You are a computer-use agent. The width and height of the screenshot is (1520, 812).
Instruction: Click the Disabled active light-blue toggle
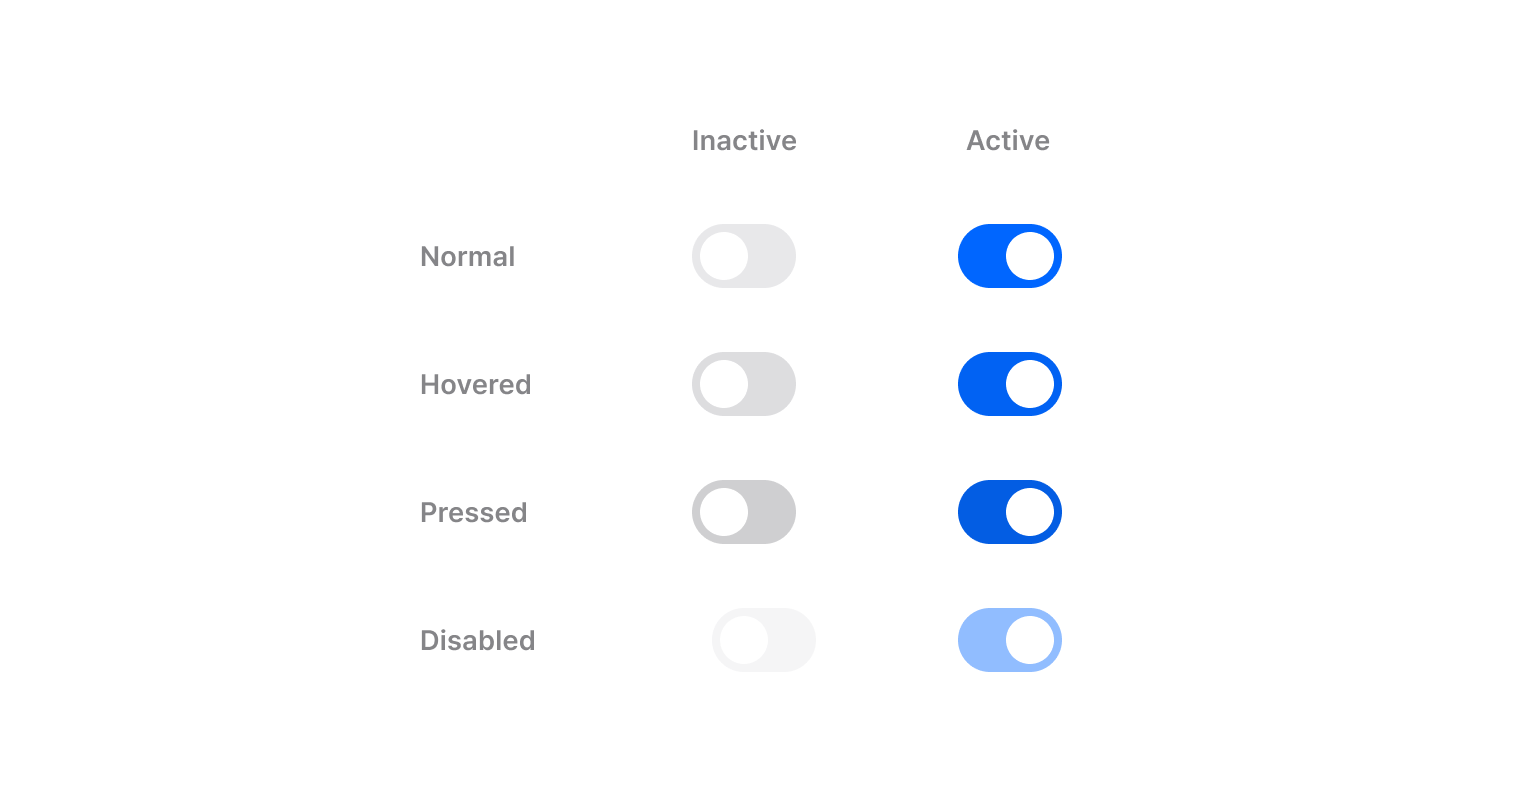click(x=1010, y=640)
